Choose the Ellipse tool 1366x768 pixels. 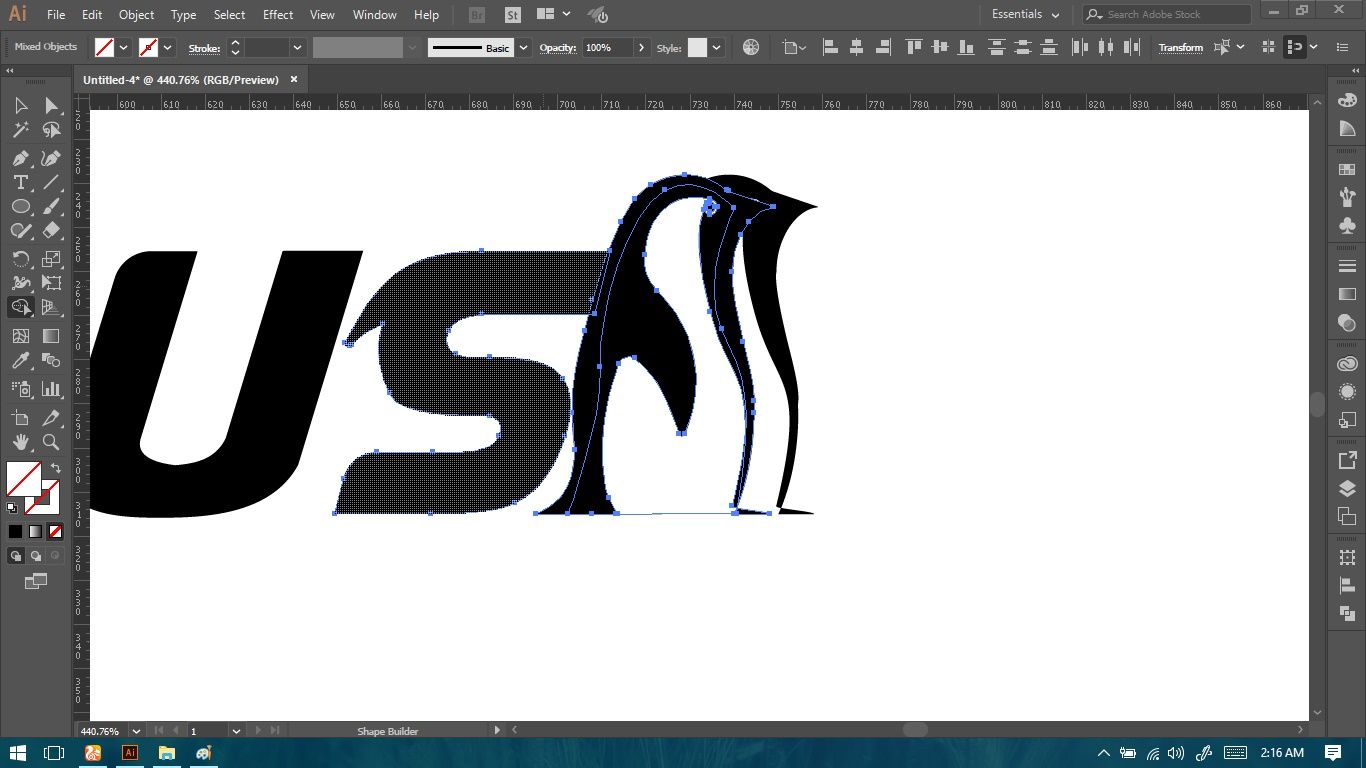[20, 206]
